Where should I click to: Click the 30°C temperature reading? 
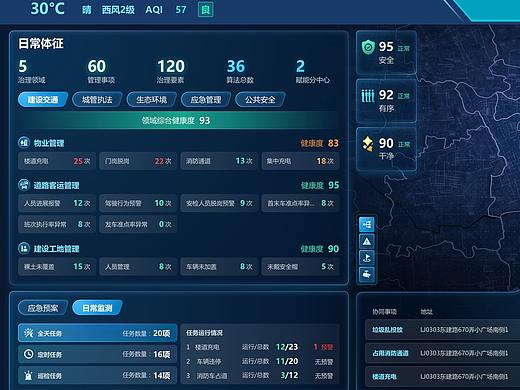47,8
